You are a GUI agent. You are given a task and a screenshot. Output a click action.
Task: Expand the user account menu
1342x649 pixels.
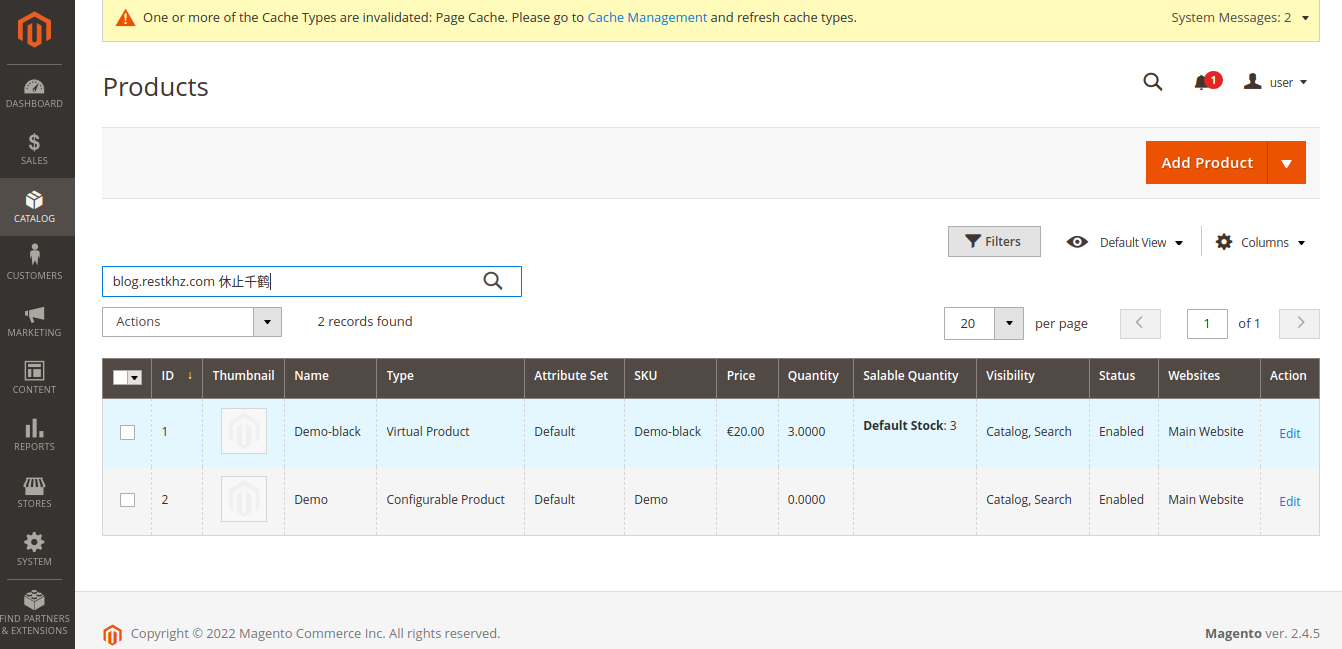[x=1276, y=82]
